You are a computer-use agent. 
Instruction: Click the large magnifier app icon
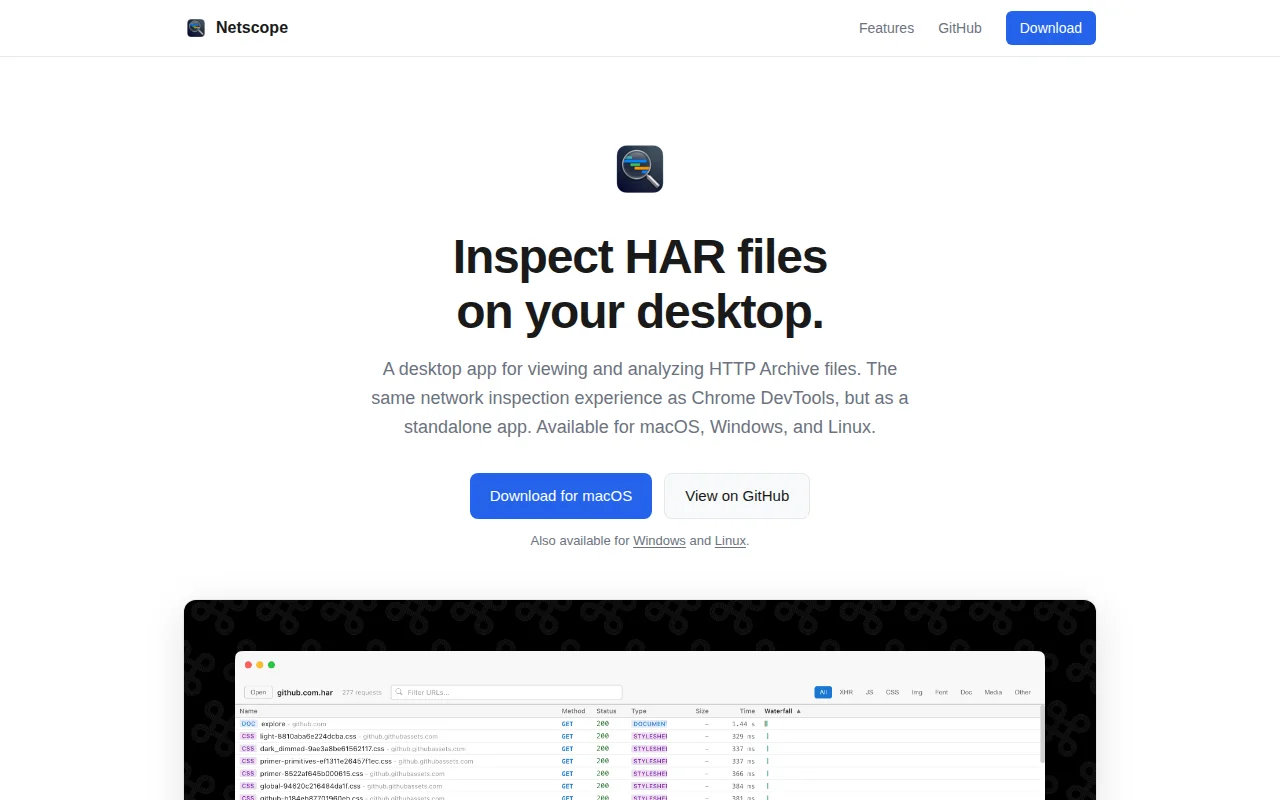click(x=640, y=169)
